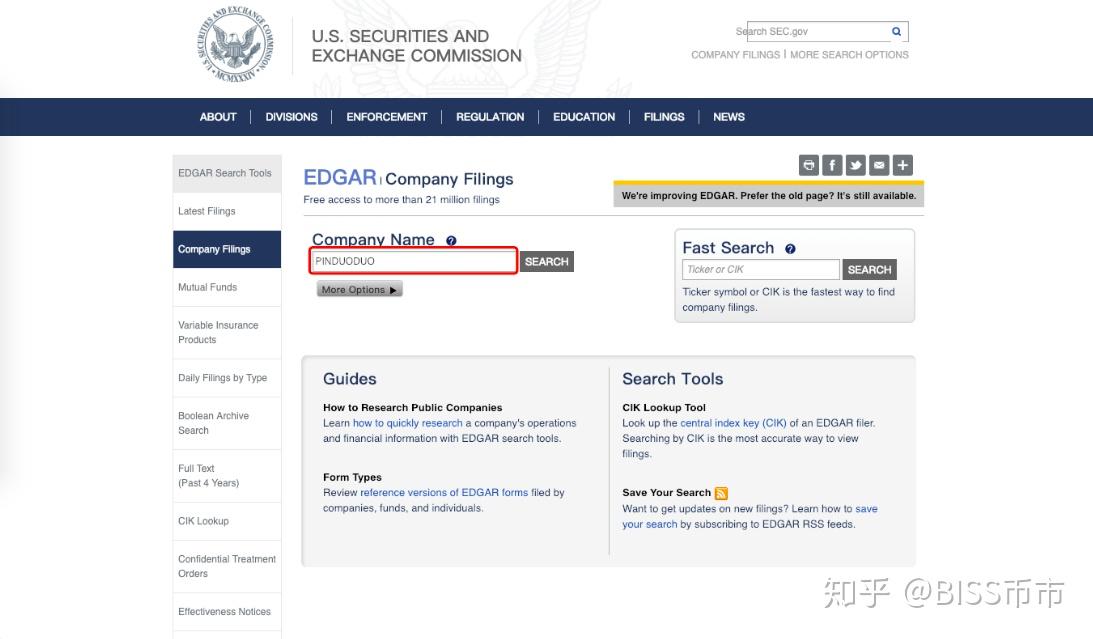Share page via Twitter icon
The width and height of the screenshot is (1093, 639).
tap(856, 166)
